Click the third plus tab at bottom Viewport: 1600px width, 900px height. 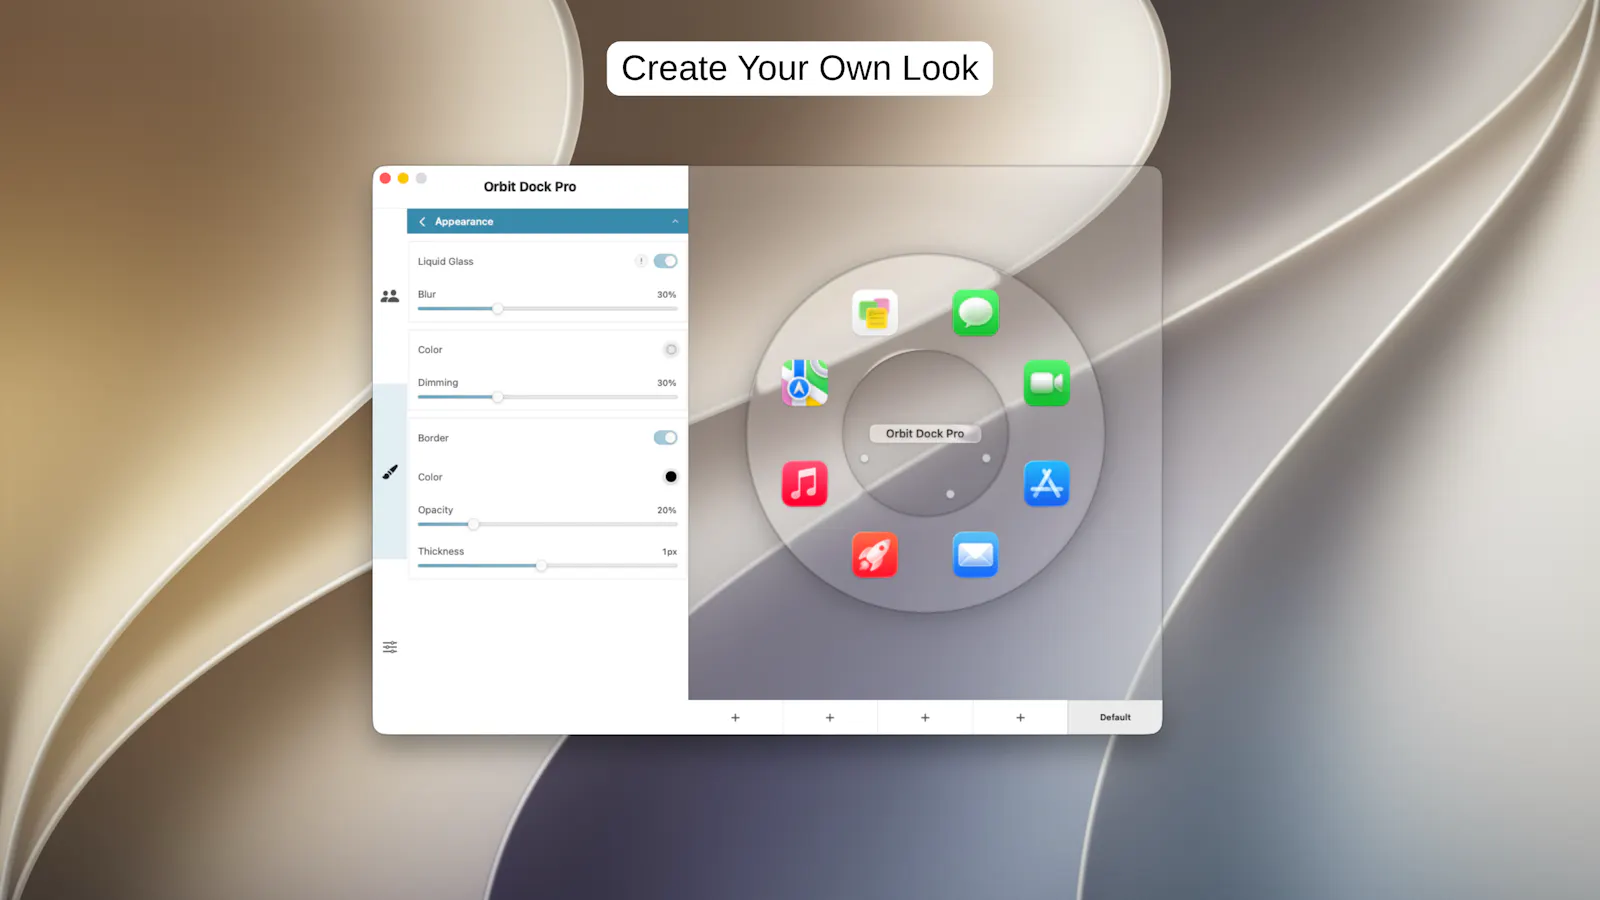click(925, 718)
